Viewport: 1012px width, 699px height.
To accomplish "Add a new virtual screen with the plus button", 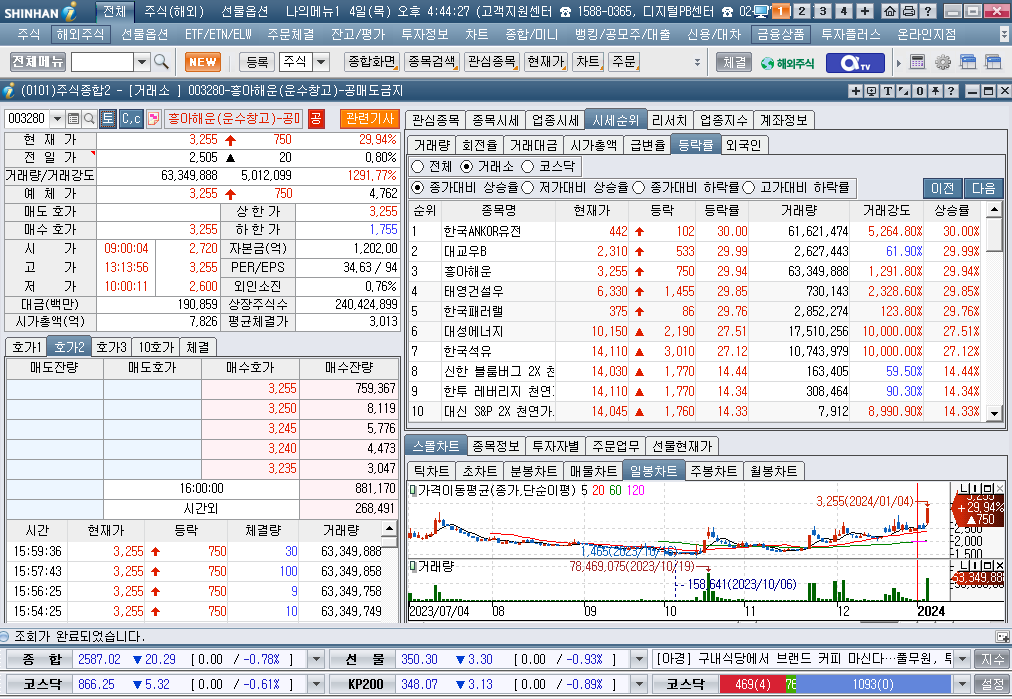I will point(865,11).
